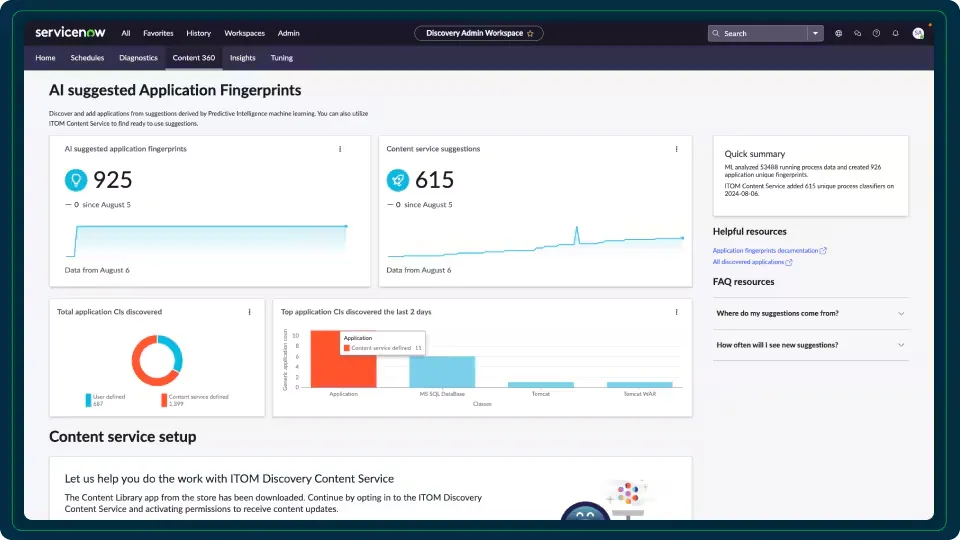Open options menu for AI suggested fingerprints card
This screenshot has width=960, height=540.
click(x=340, y=149)
